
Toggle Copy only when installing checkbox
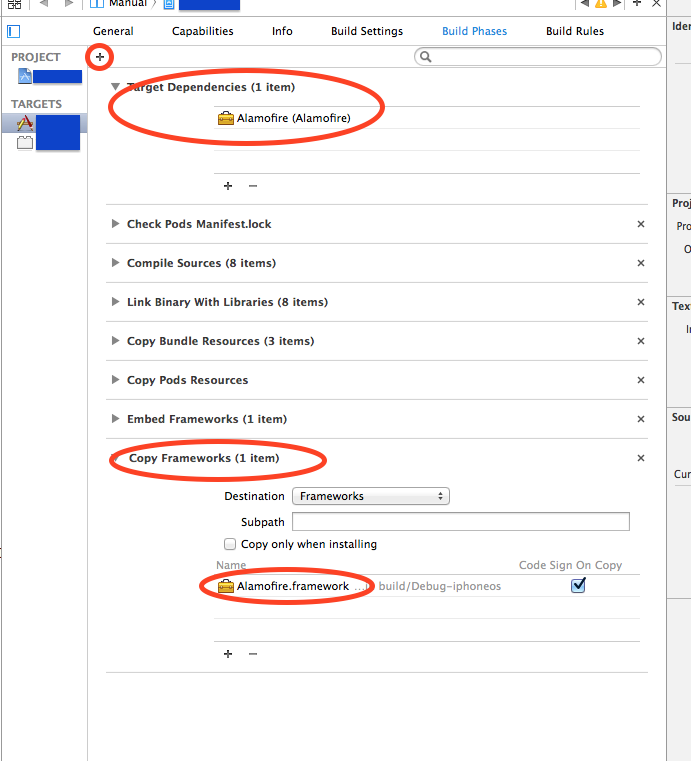[x=230, y=544]
